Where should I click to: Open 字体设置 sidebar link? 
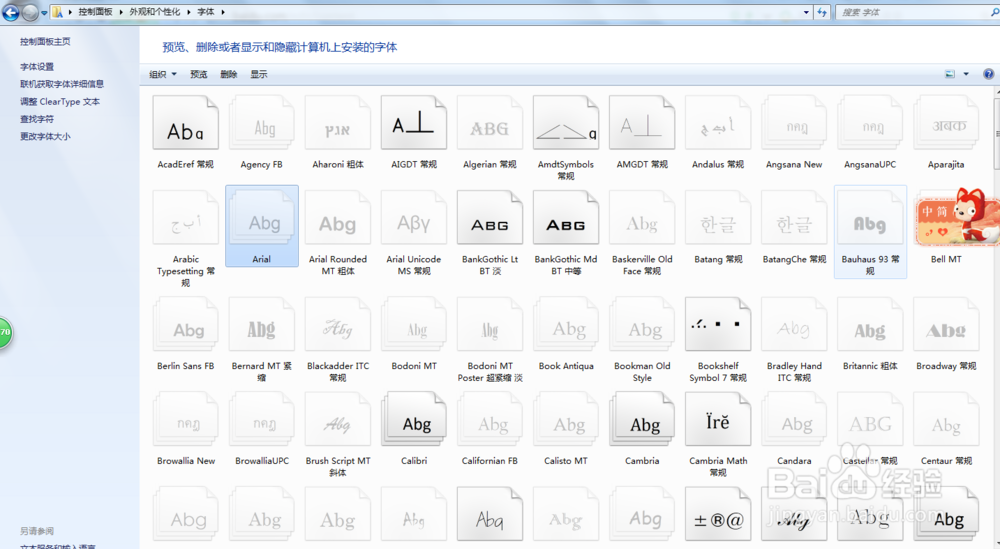coord(37,66)
